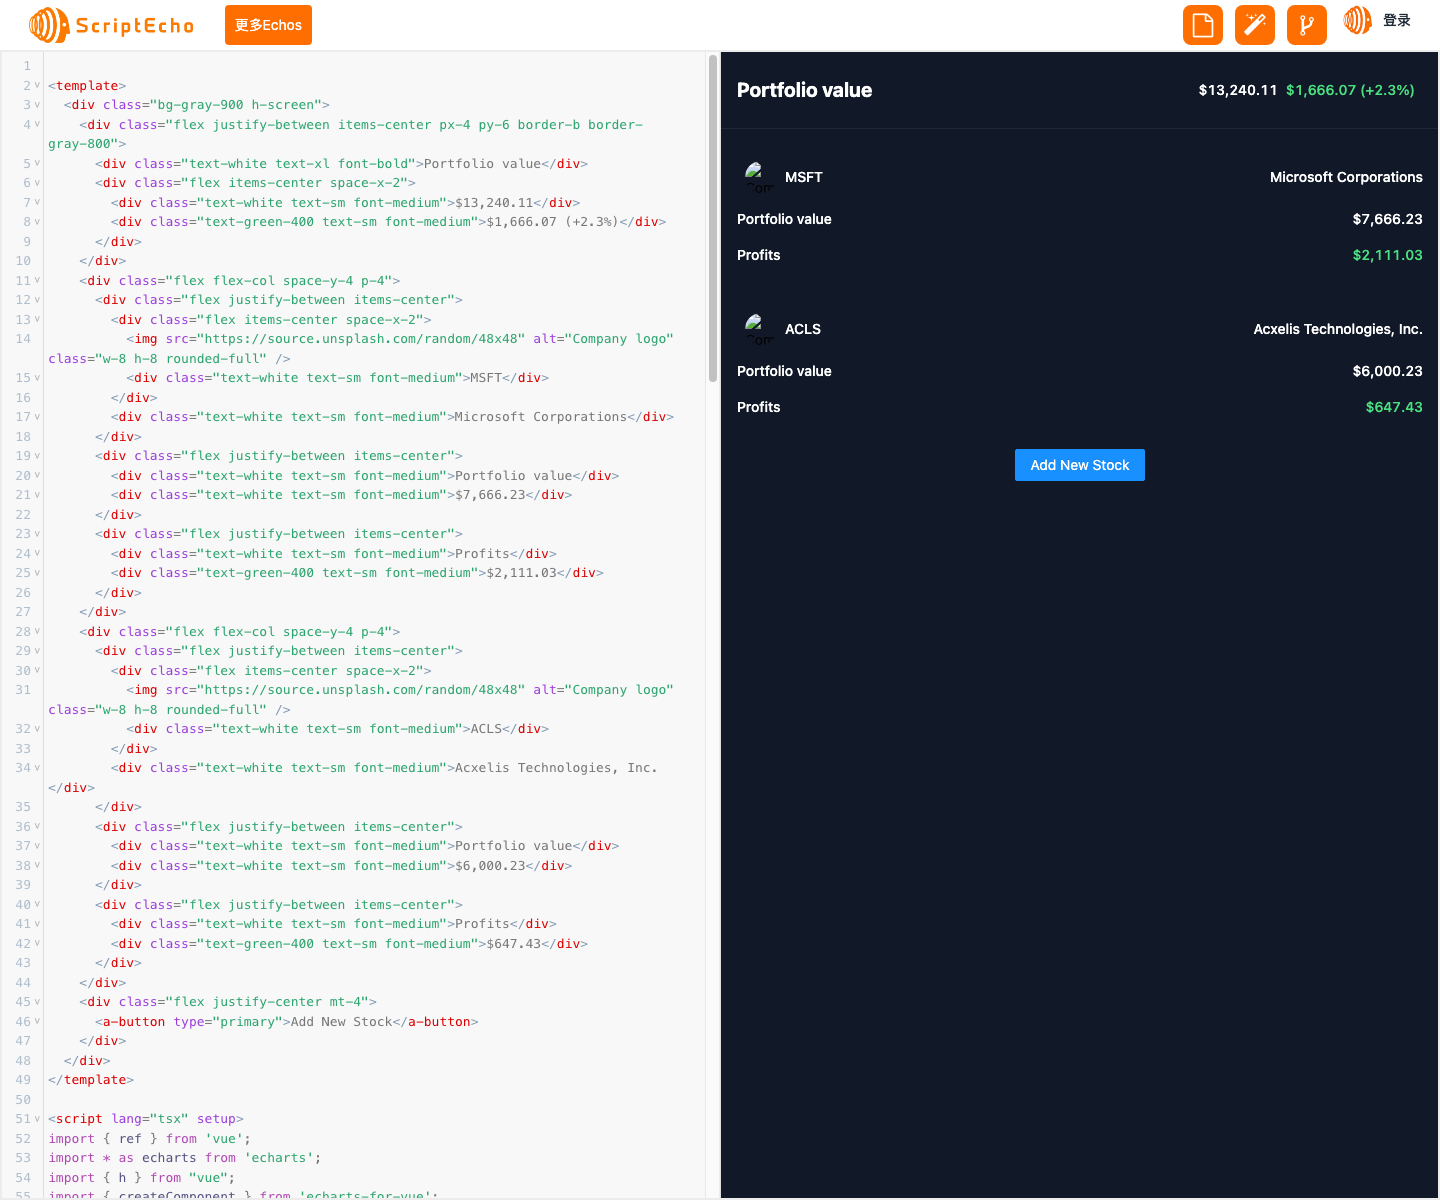This screenshot has height=1200, width=1440.
Task: Click the opening <template> tag line
Action: 87,86
